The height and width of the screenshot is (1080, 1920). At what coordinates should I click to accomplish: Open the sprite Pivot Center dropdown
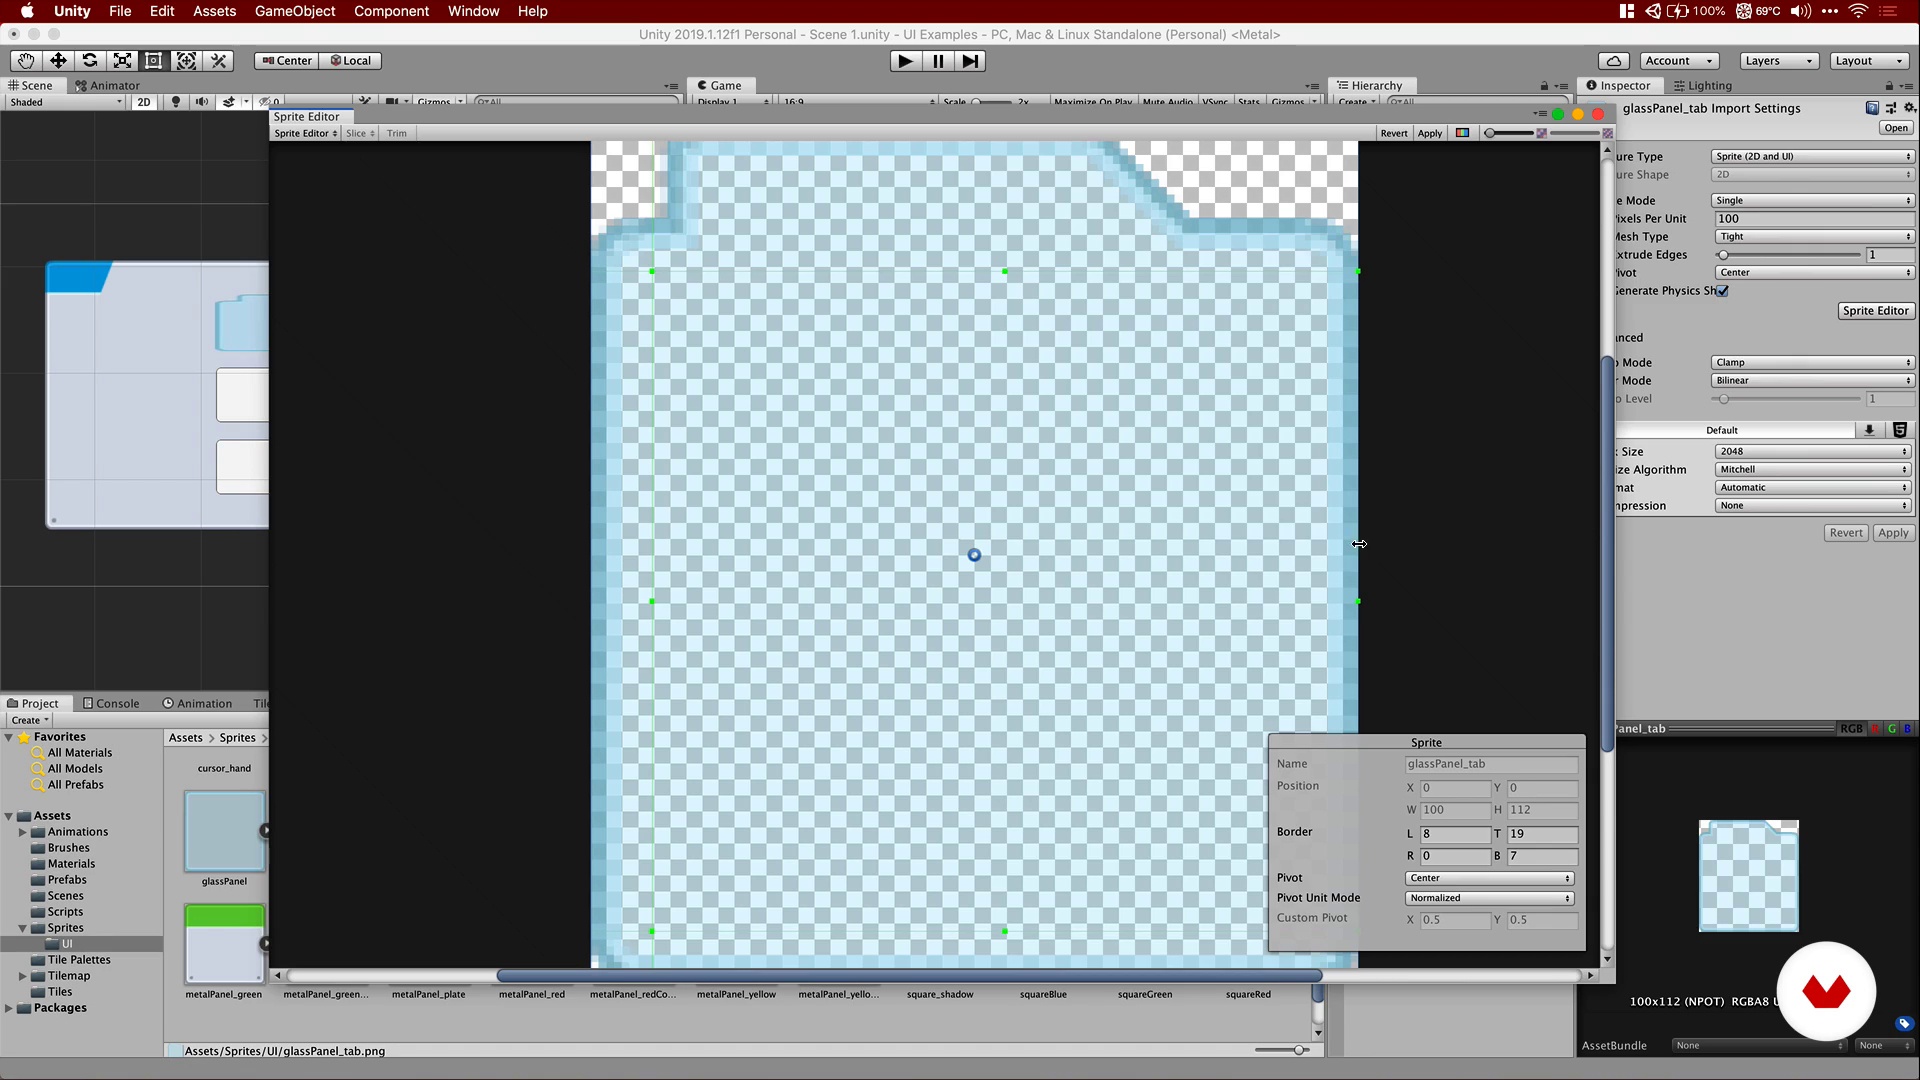coord(1490,879)
